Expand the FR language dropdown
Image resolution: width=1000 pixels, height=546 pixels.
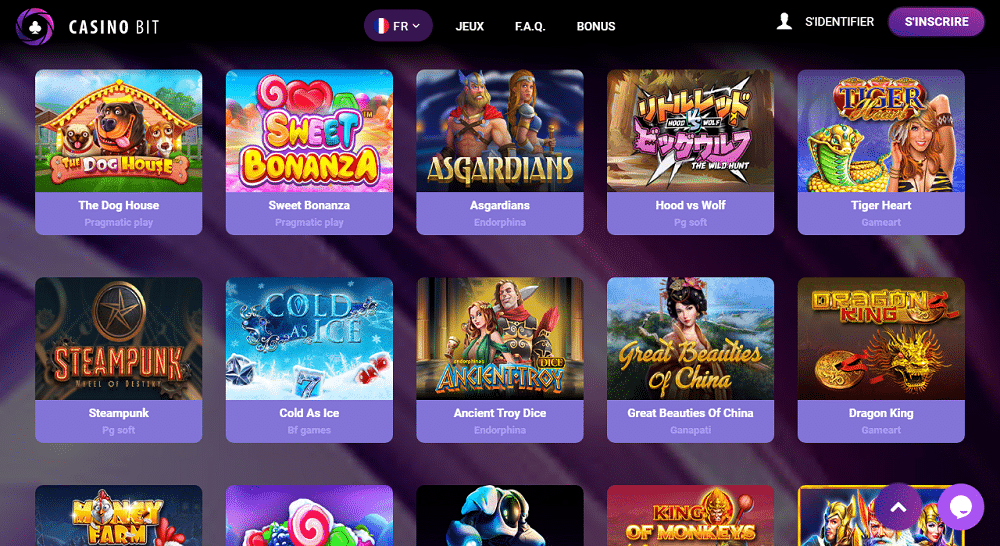point(399,26)
